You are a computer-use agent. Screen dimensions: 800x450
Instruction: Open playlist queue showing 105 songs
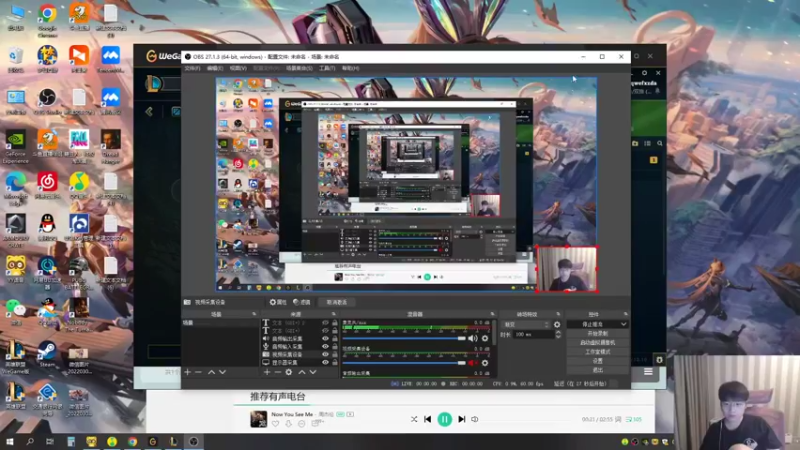[633, 419]
